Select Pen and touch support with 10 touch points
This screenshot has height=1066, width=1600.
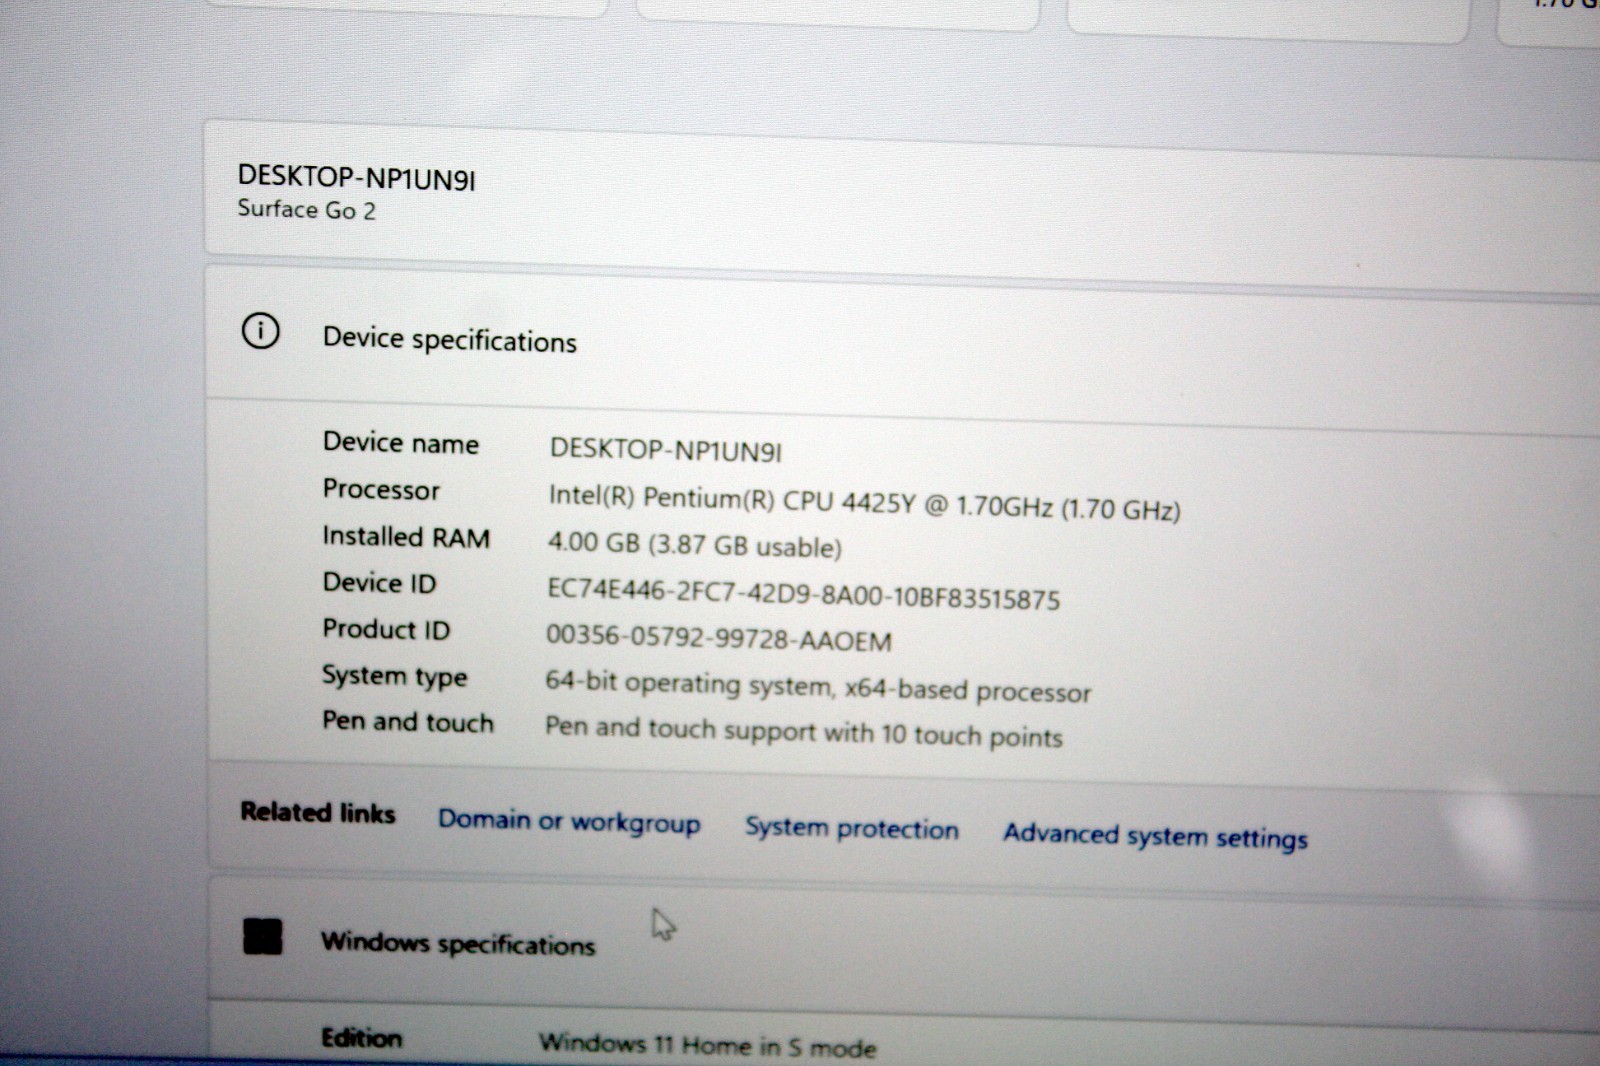point(803,732)
